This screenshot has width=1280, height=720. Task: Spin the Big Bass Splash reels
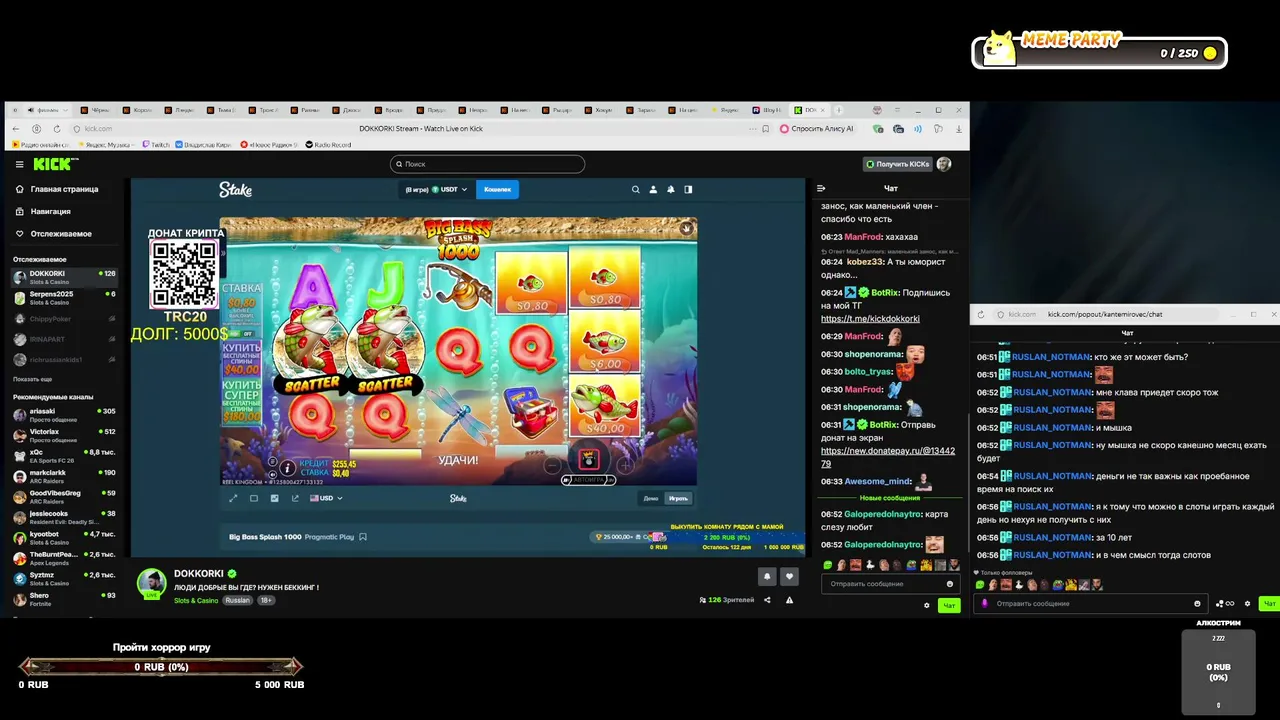click(589, 459)
